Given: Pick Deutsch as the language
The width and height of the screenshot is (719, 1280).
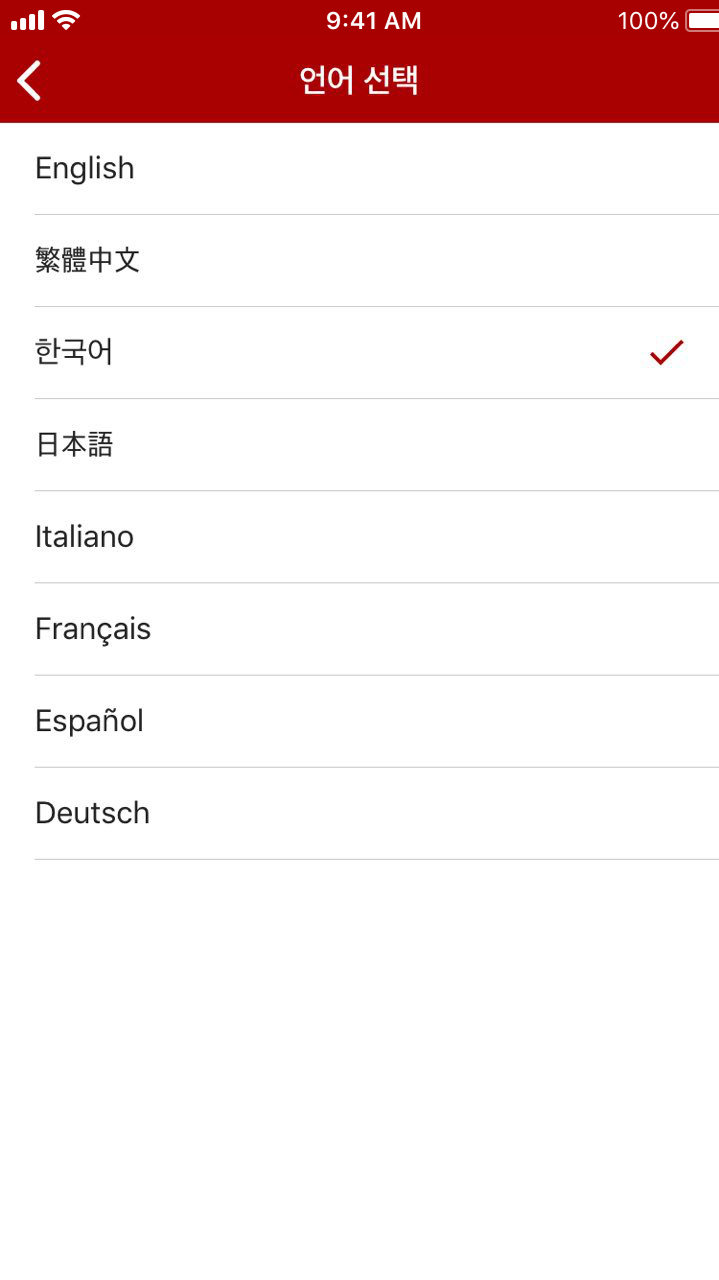Looking at the screenshot, I should pos(360,812).
